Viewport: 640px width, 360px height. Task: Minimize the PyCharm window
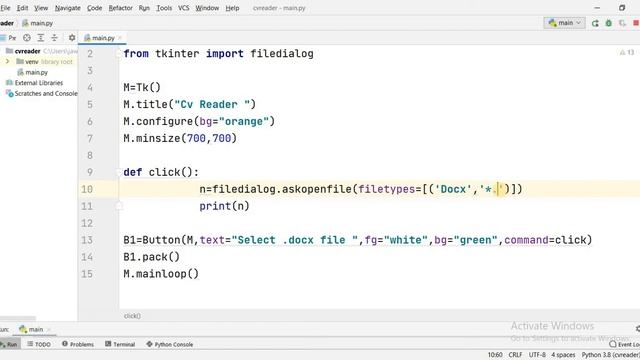click(597, 8)
